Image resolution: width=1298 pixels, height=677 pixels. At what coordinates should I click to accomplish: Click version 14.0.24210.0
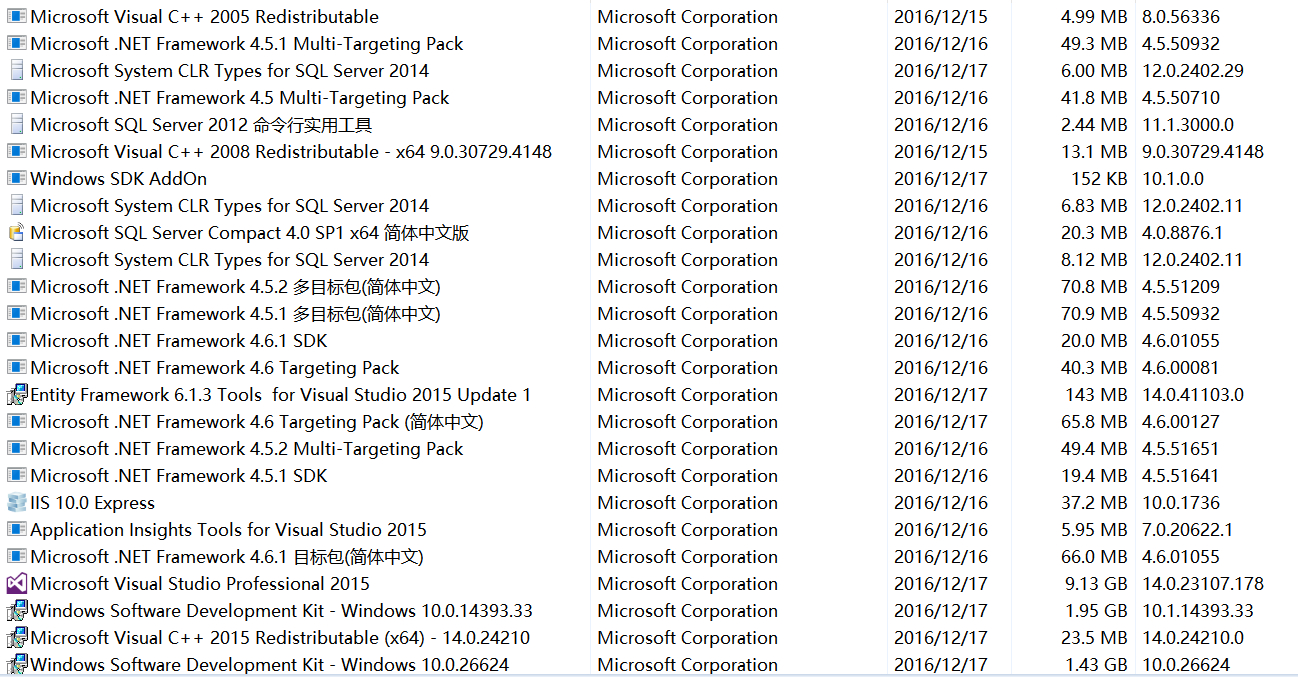[1193, 638]
